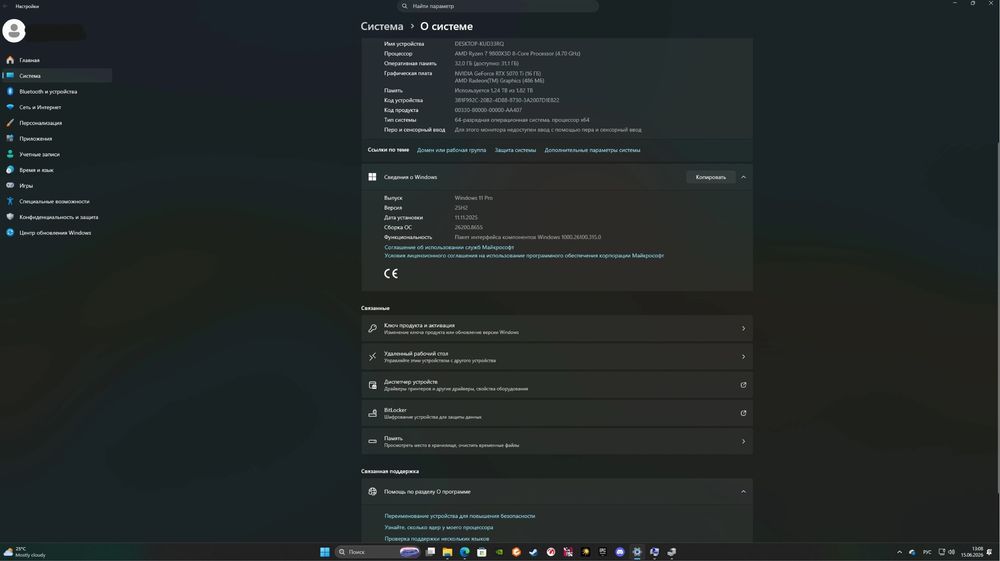Open Приложения section in sidebar
The height and width of the screenshot is (561, 1000).
point(56,138)
